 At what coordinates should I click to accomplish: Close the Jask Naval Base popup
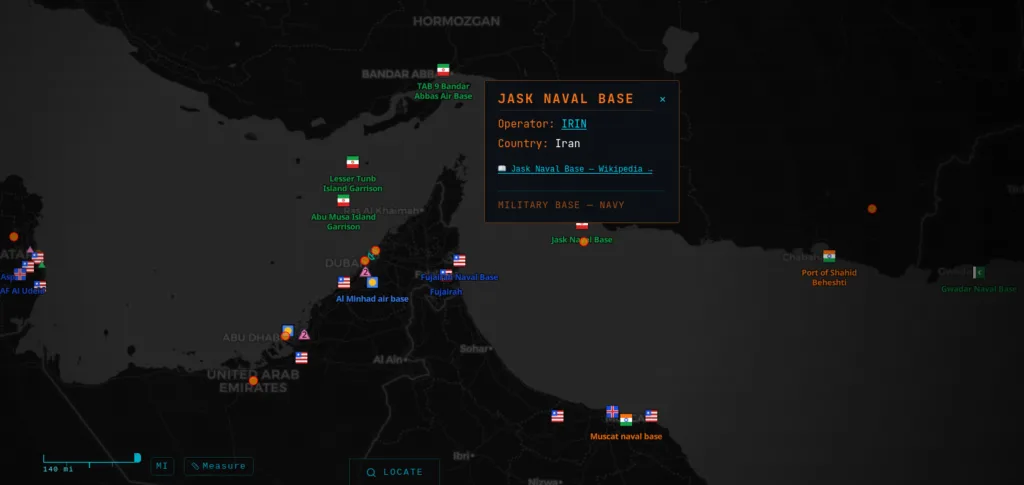coord(662,99)
